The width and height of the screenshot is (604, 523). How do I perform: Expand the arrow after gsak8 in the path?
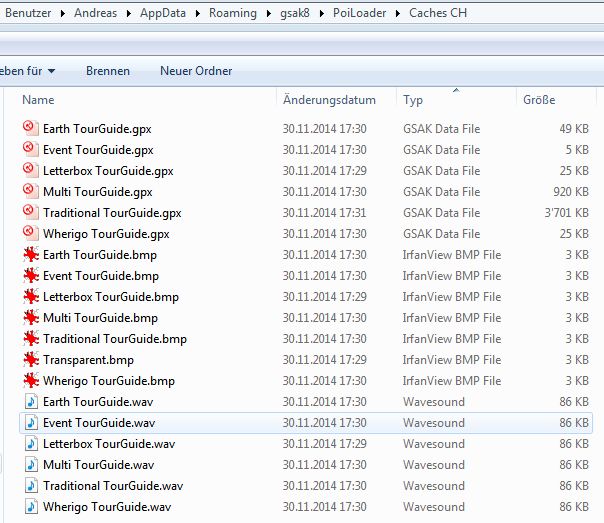pyautogui.click(x=322, y=13)
